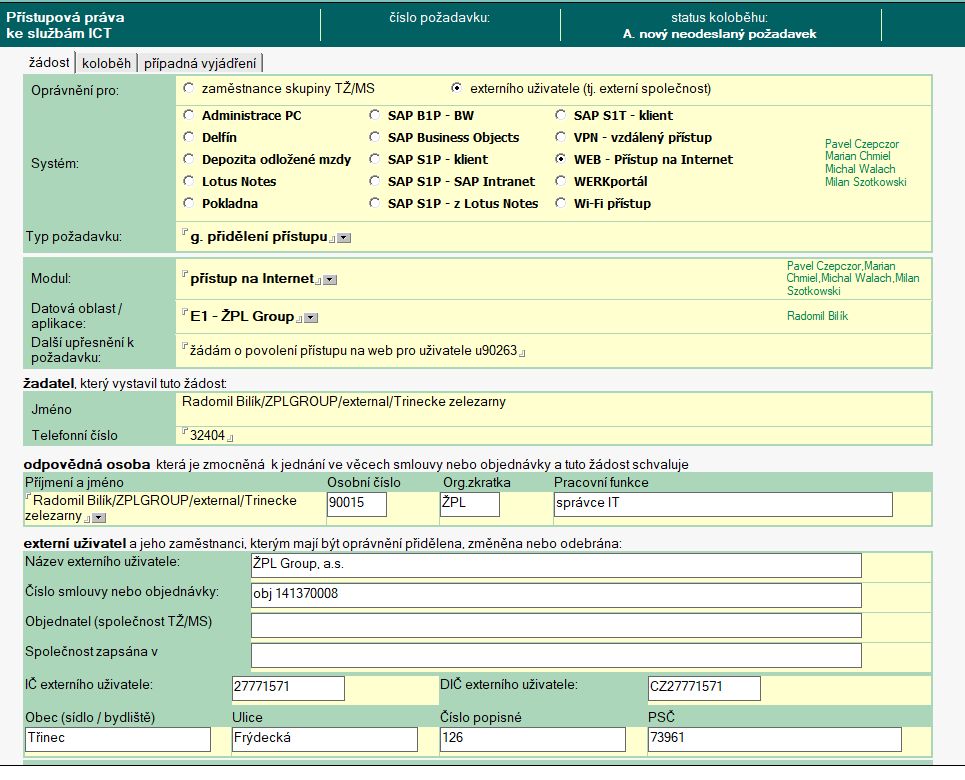The height and width of the screenshot is (780, 965).
Task: Pick the VPN - vzdálený přístup option
Action: [x=562, y=138]
